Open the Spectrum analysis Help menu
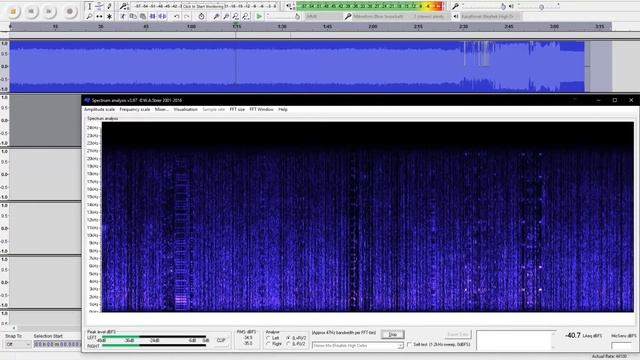 coord(283,109)
